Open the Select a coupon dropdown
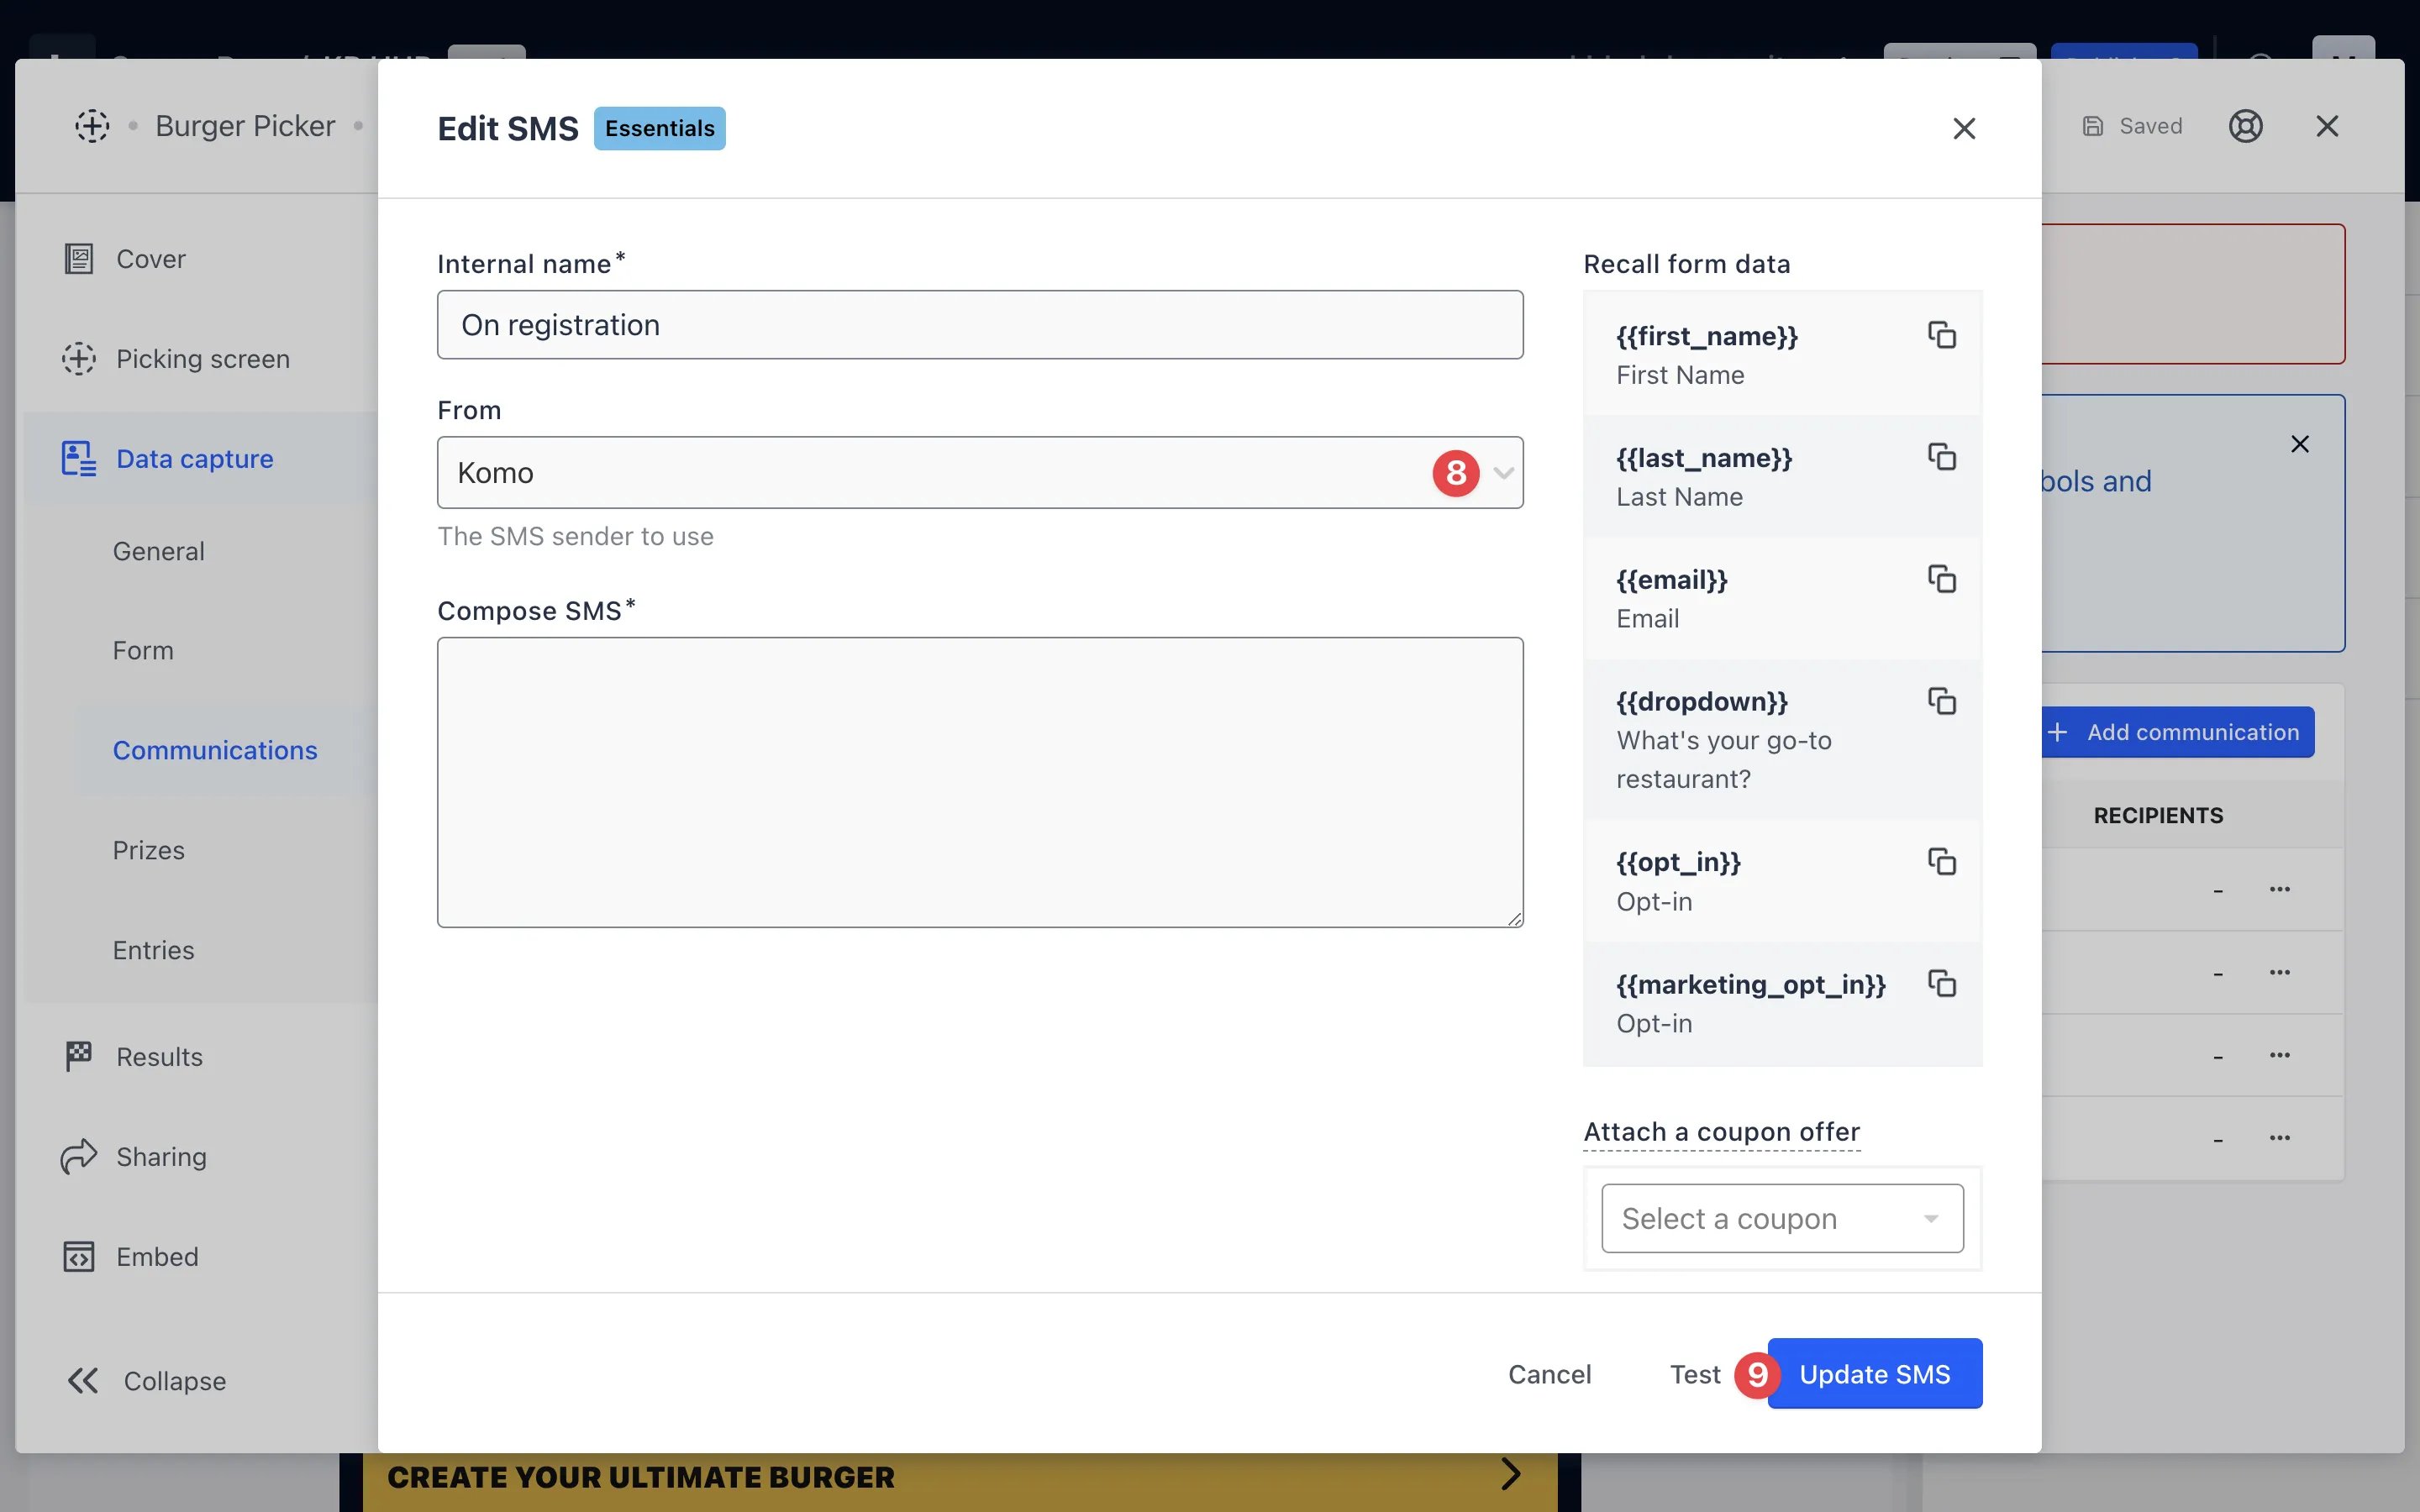This screenshot has height=1512, width=2420. (x=1782, y=1218)
